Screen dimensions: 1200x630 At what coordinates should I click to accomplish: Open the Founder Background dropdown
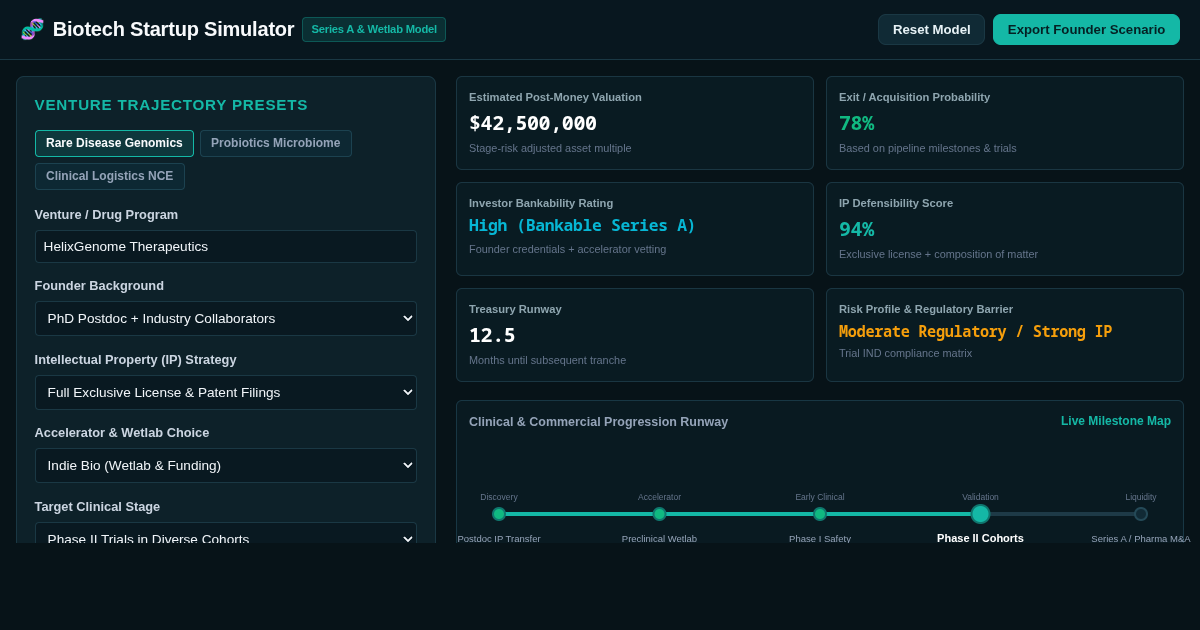[226, 318]
